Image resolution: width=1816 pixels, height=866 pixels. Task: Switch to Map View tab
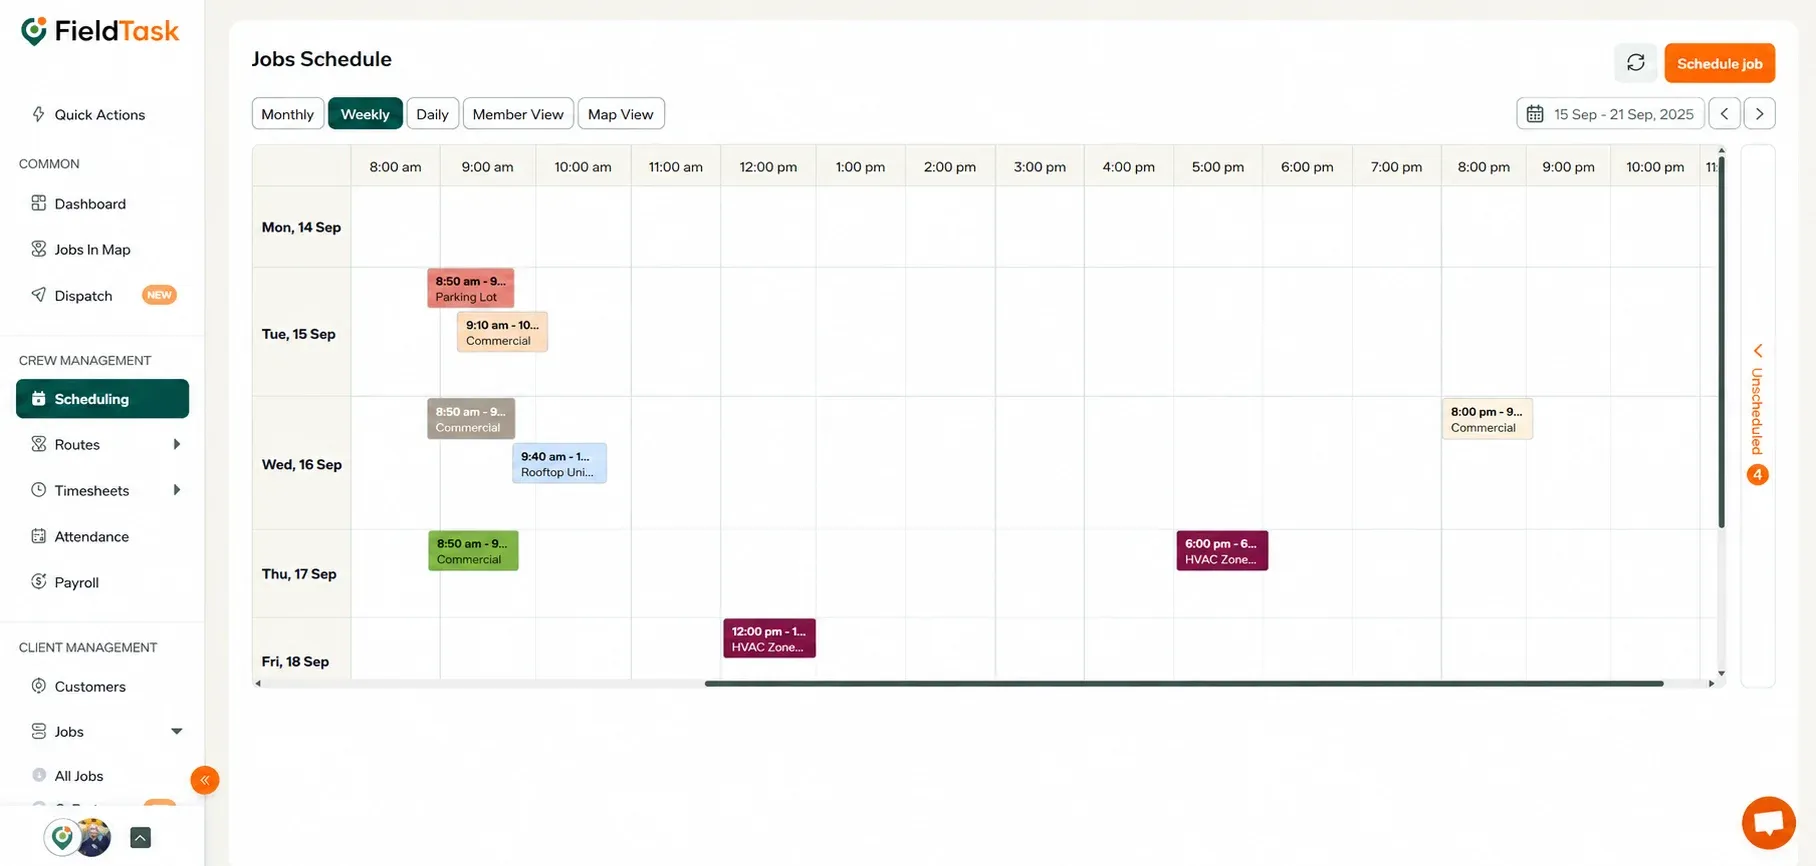point(621,114)
